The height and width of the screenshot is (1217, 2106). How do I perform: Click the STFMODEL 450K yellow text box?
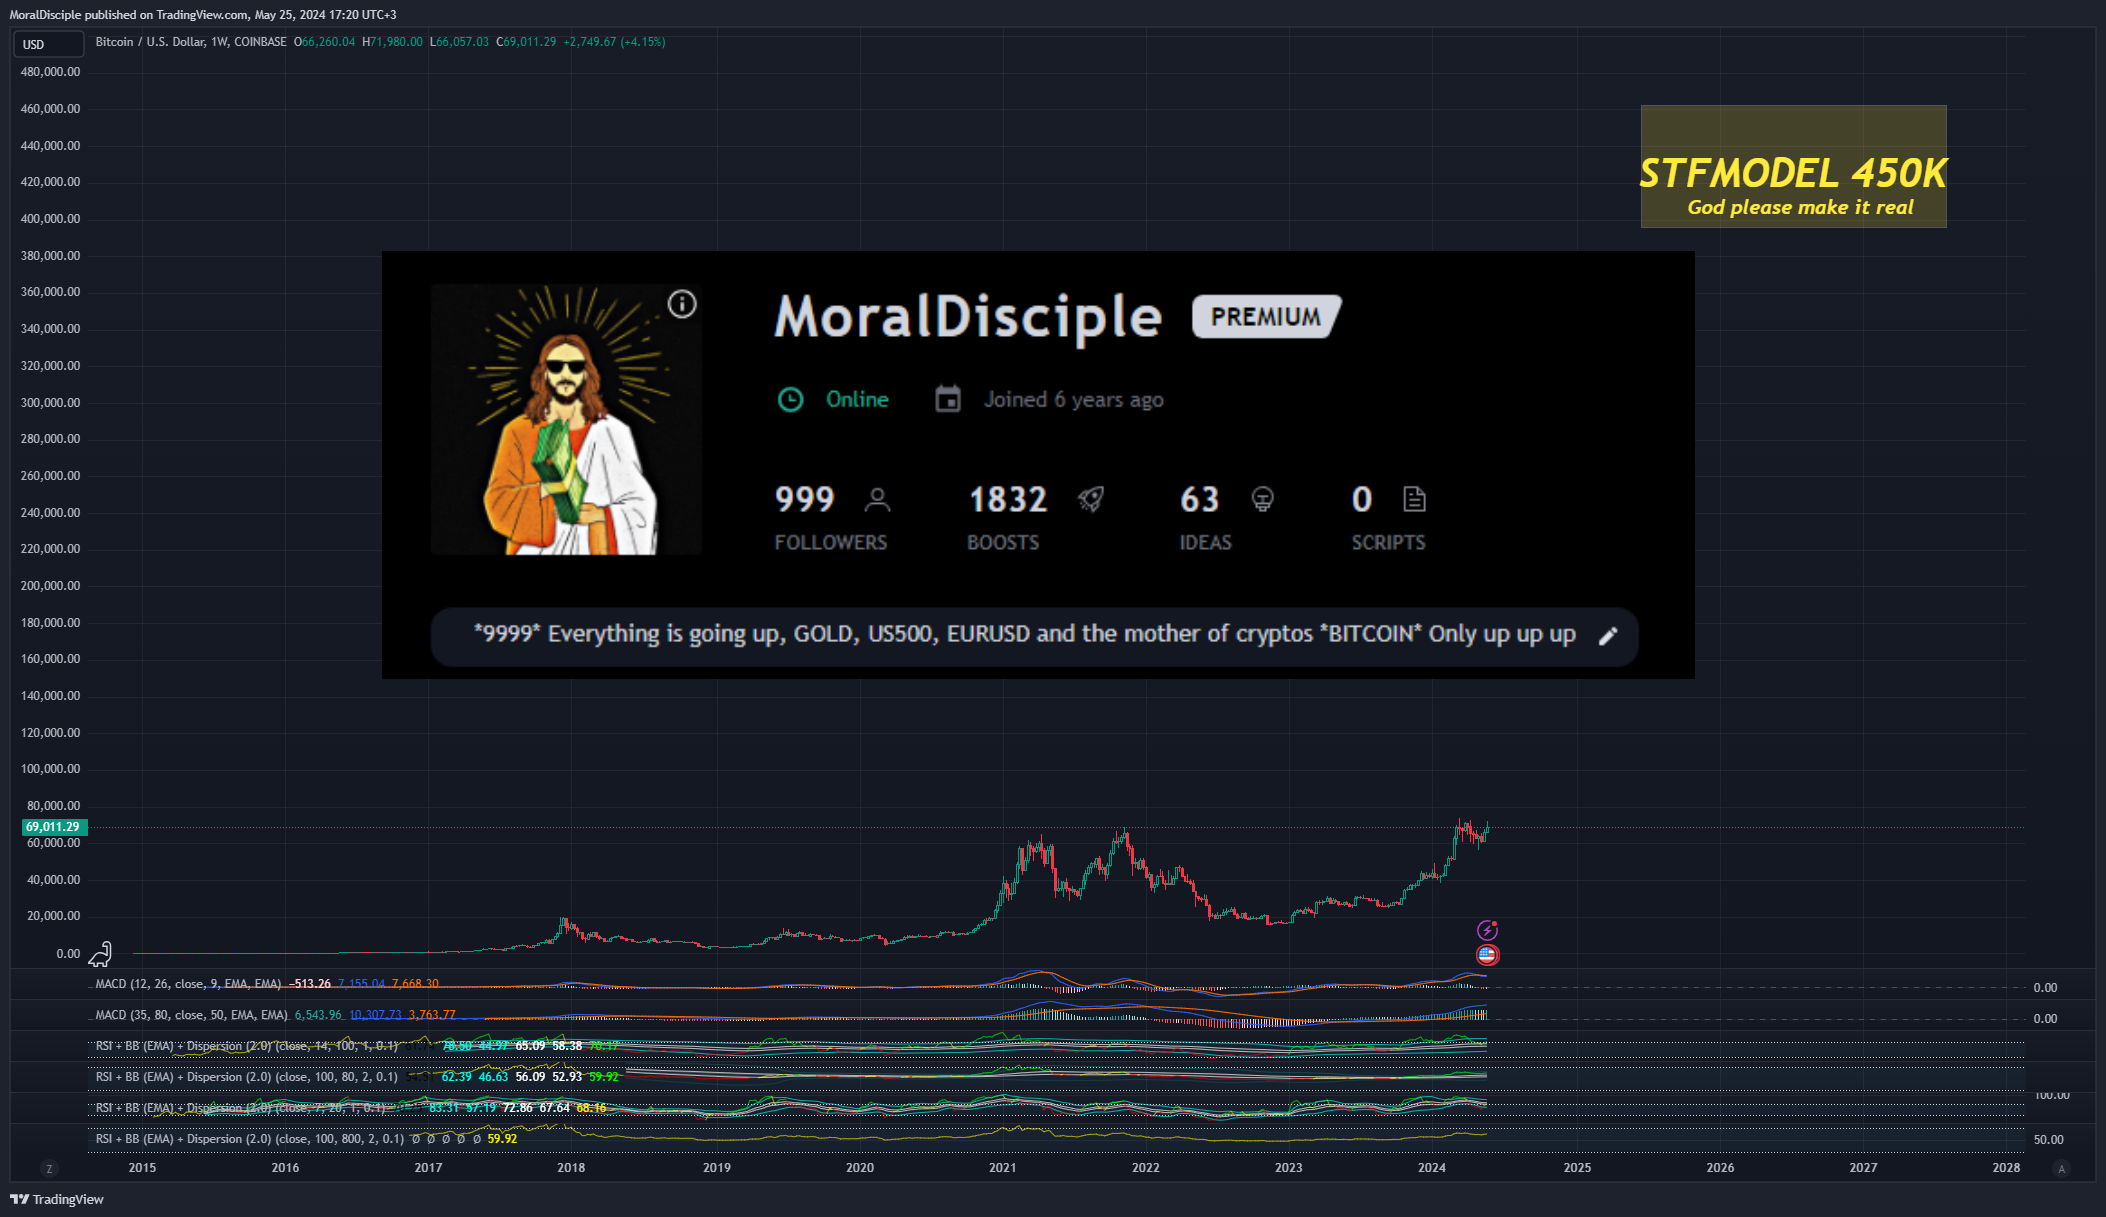coord(1793,167)
